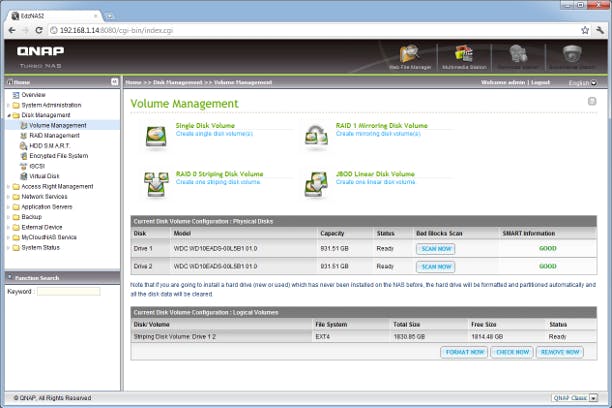Click the GOOD SMART status for Drive 2
This screenshot has height=408, width=612.
(548, 266)
